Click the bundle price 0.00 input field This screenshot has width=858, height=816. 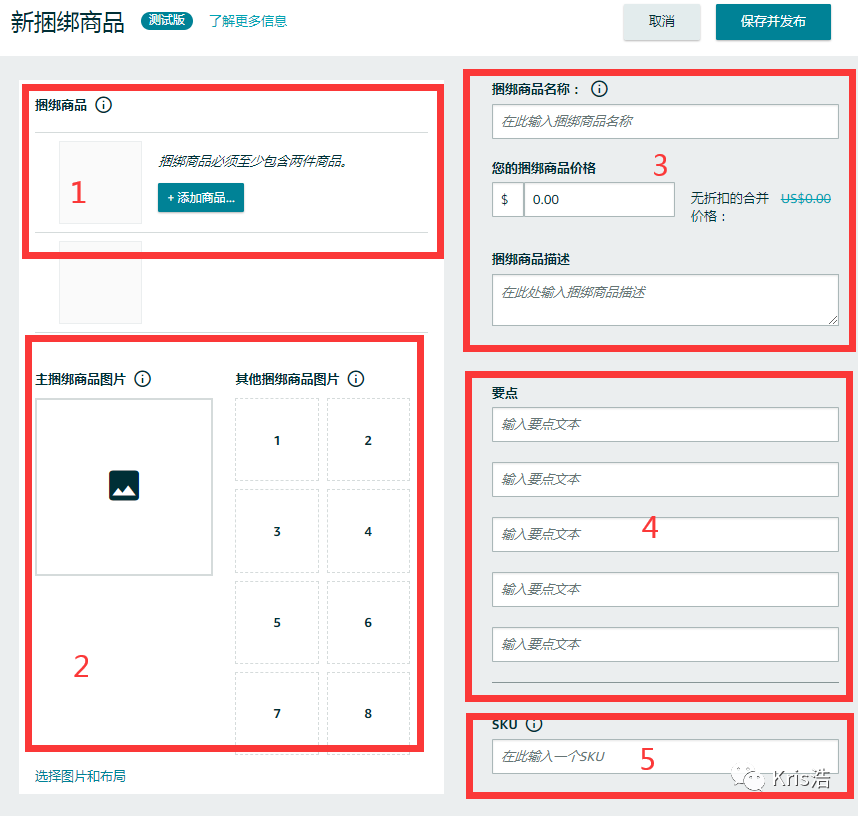599,200
